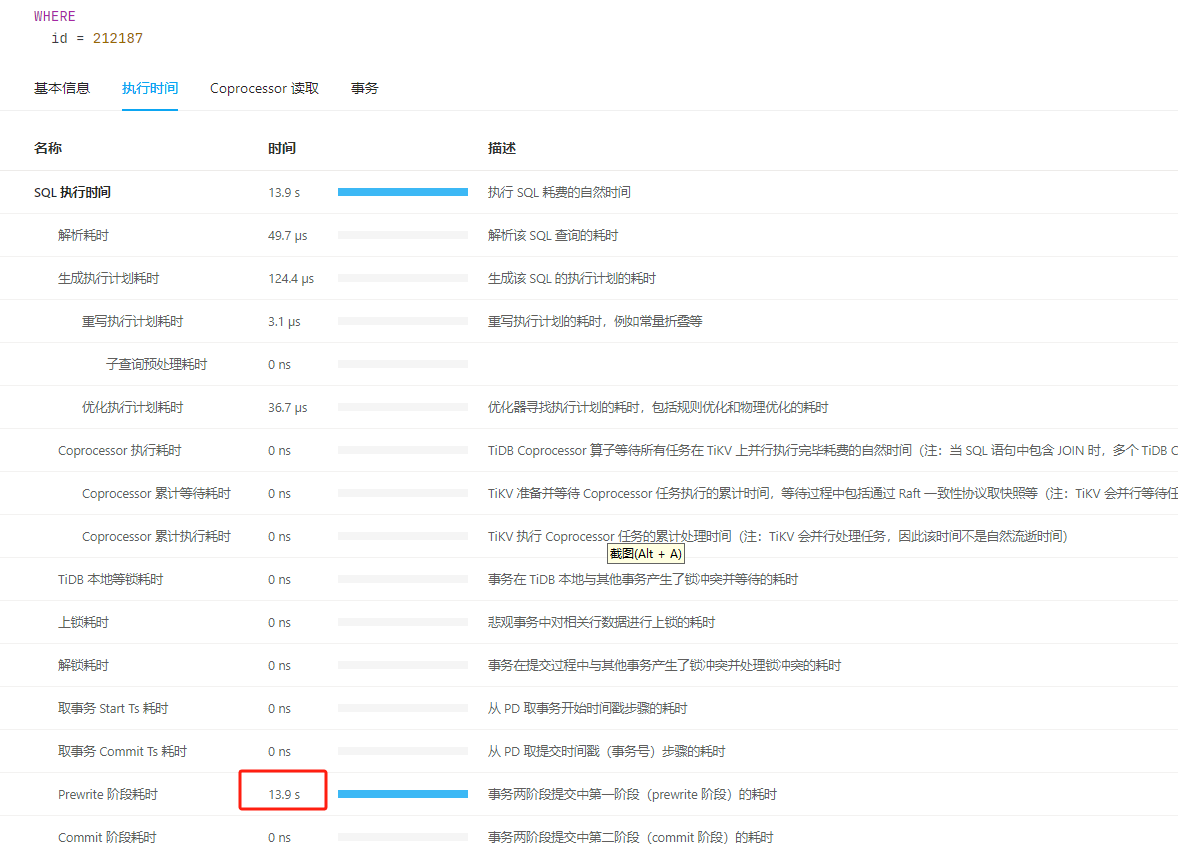
Task: Click the 取事务 Commit Ts 耗时 label
Action: (x=122, y=751)
